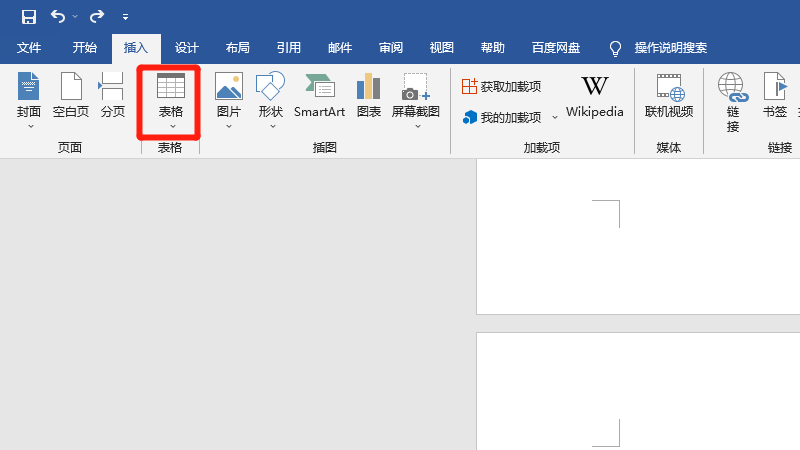Click the Pictures (图片) icon
The image size is (800, 450).
(229, 86)
